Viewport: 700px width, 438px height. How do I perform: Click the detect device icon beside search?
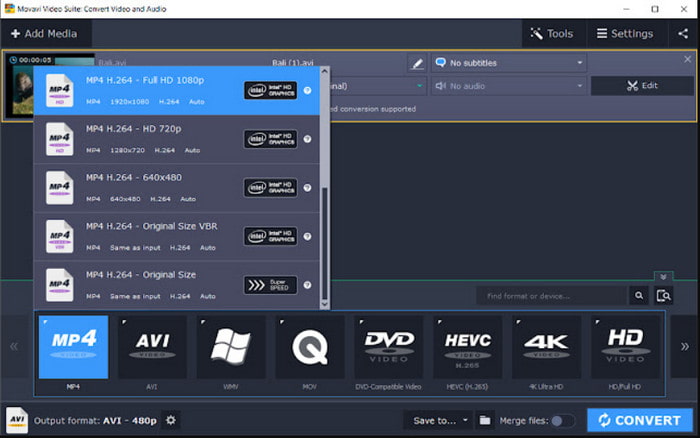[x=664, y=296]
